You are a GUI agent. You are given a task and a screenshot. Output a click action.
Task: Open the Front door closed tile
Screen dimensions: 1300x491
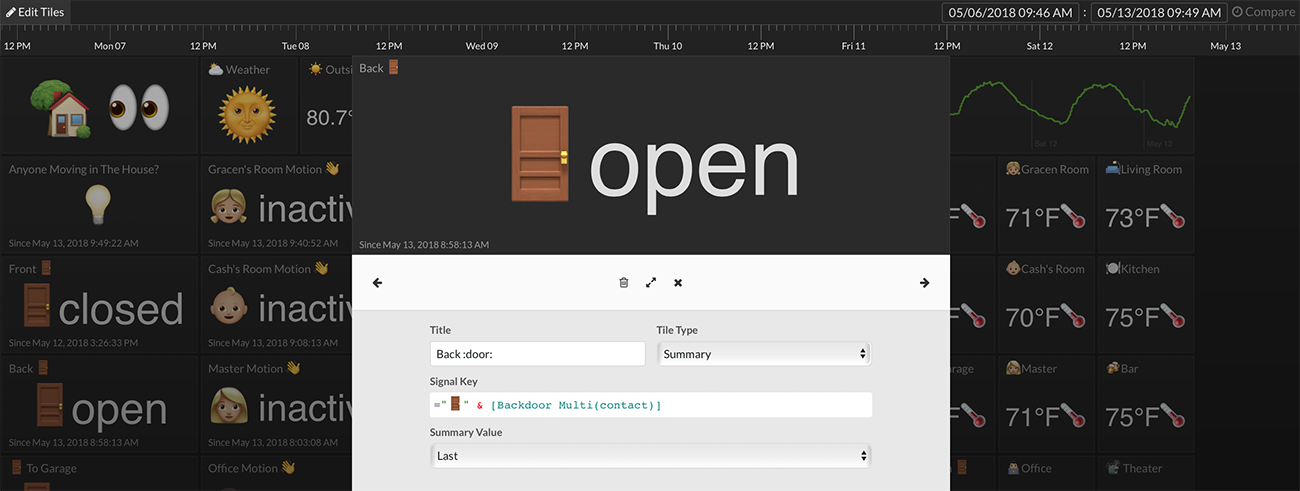(99, 304)
